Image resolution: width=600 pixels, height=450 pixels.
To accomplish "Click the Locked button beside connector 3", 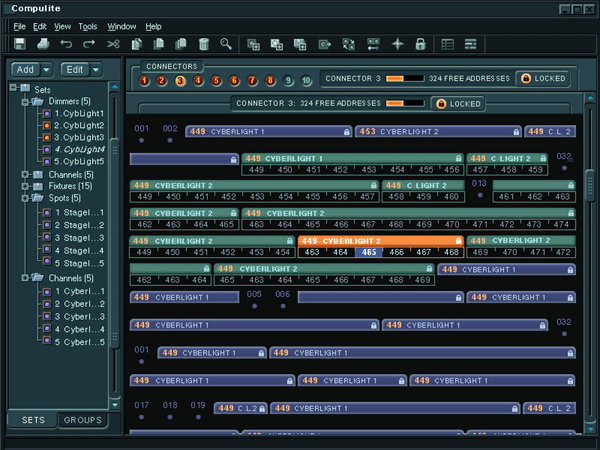I will click(x=542, y=78).
